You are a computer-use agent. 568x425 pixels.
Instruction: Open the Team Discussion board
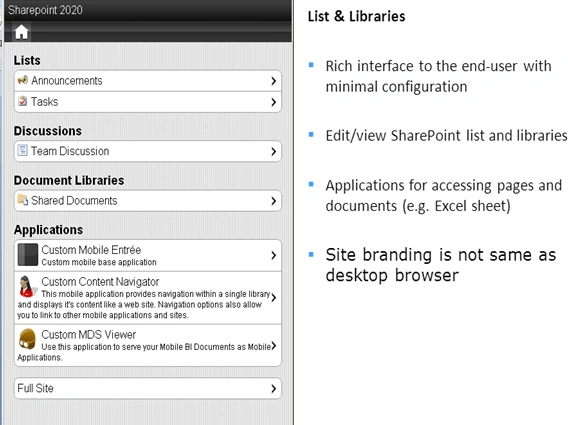click(x=148, y=151)
